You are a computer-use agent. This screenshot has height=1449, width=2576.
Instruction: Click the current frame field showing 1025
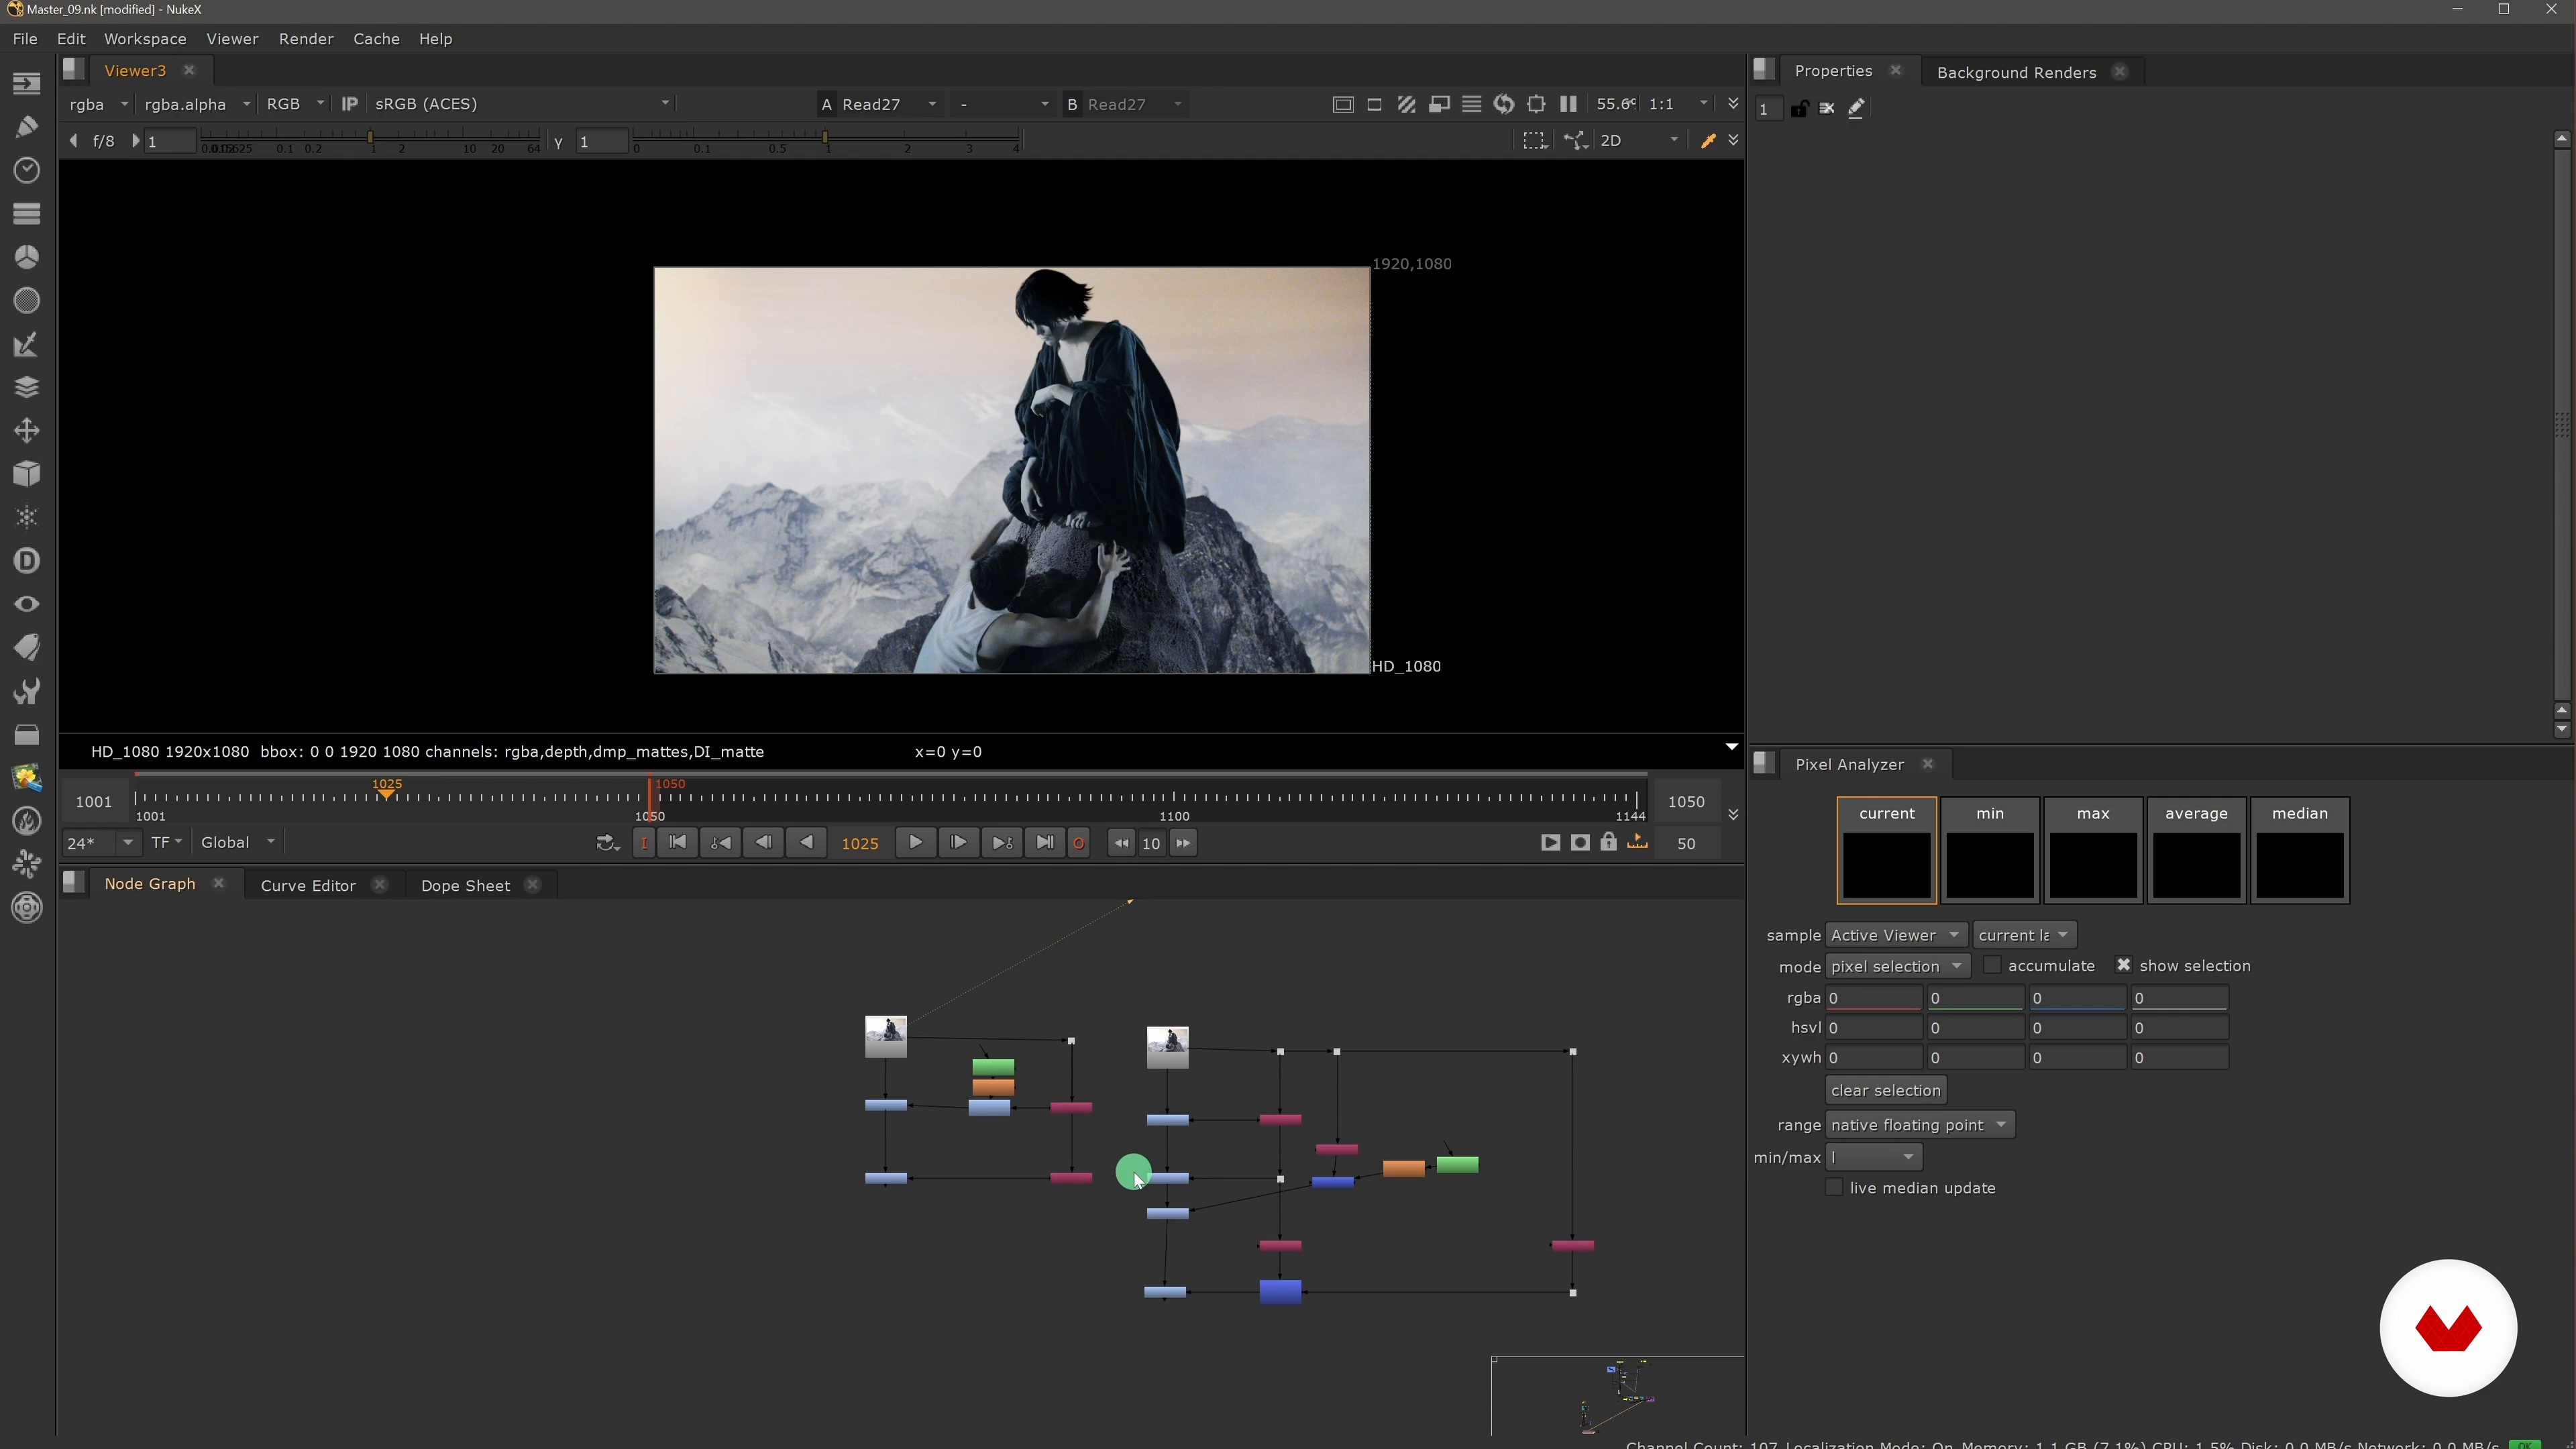click(860, 843)
